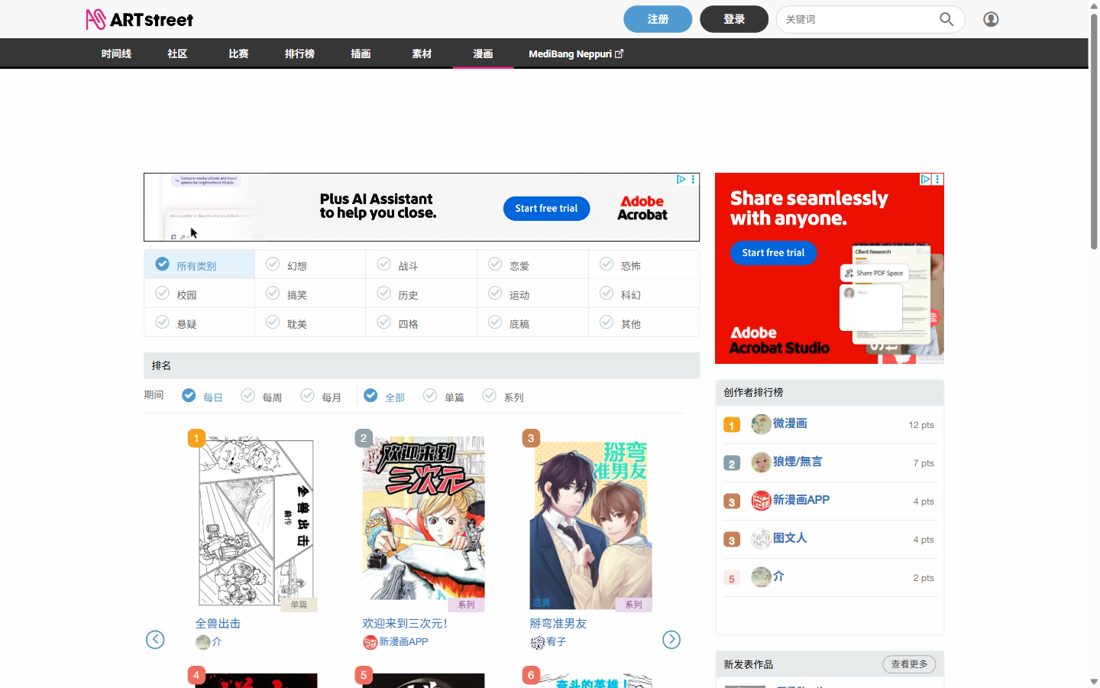
Task: Open 插画 nav tab
Action: 361,54
